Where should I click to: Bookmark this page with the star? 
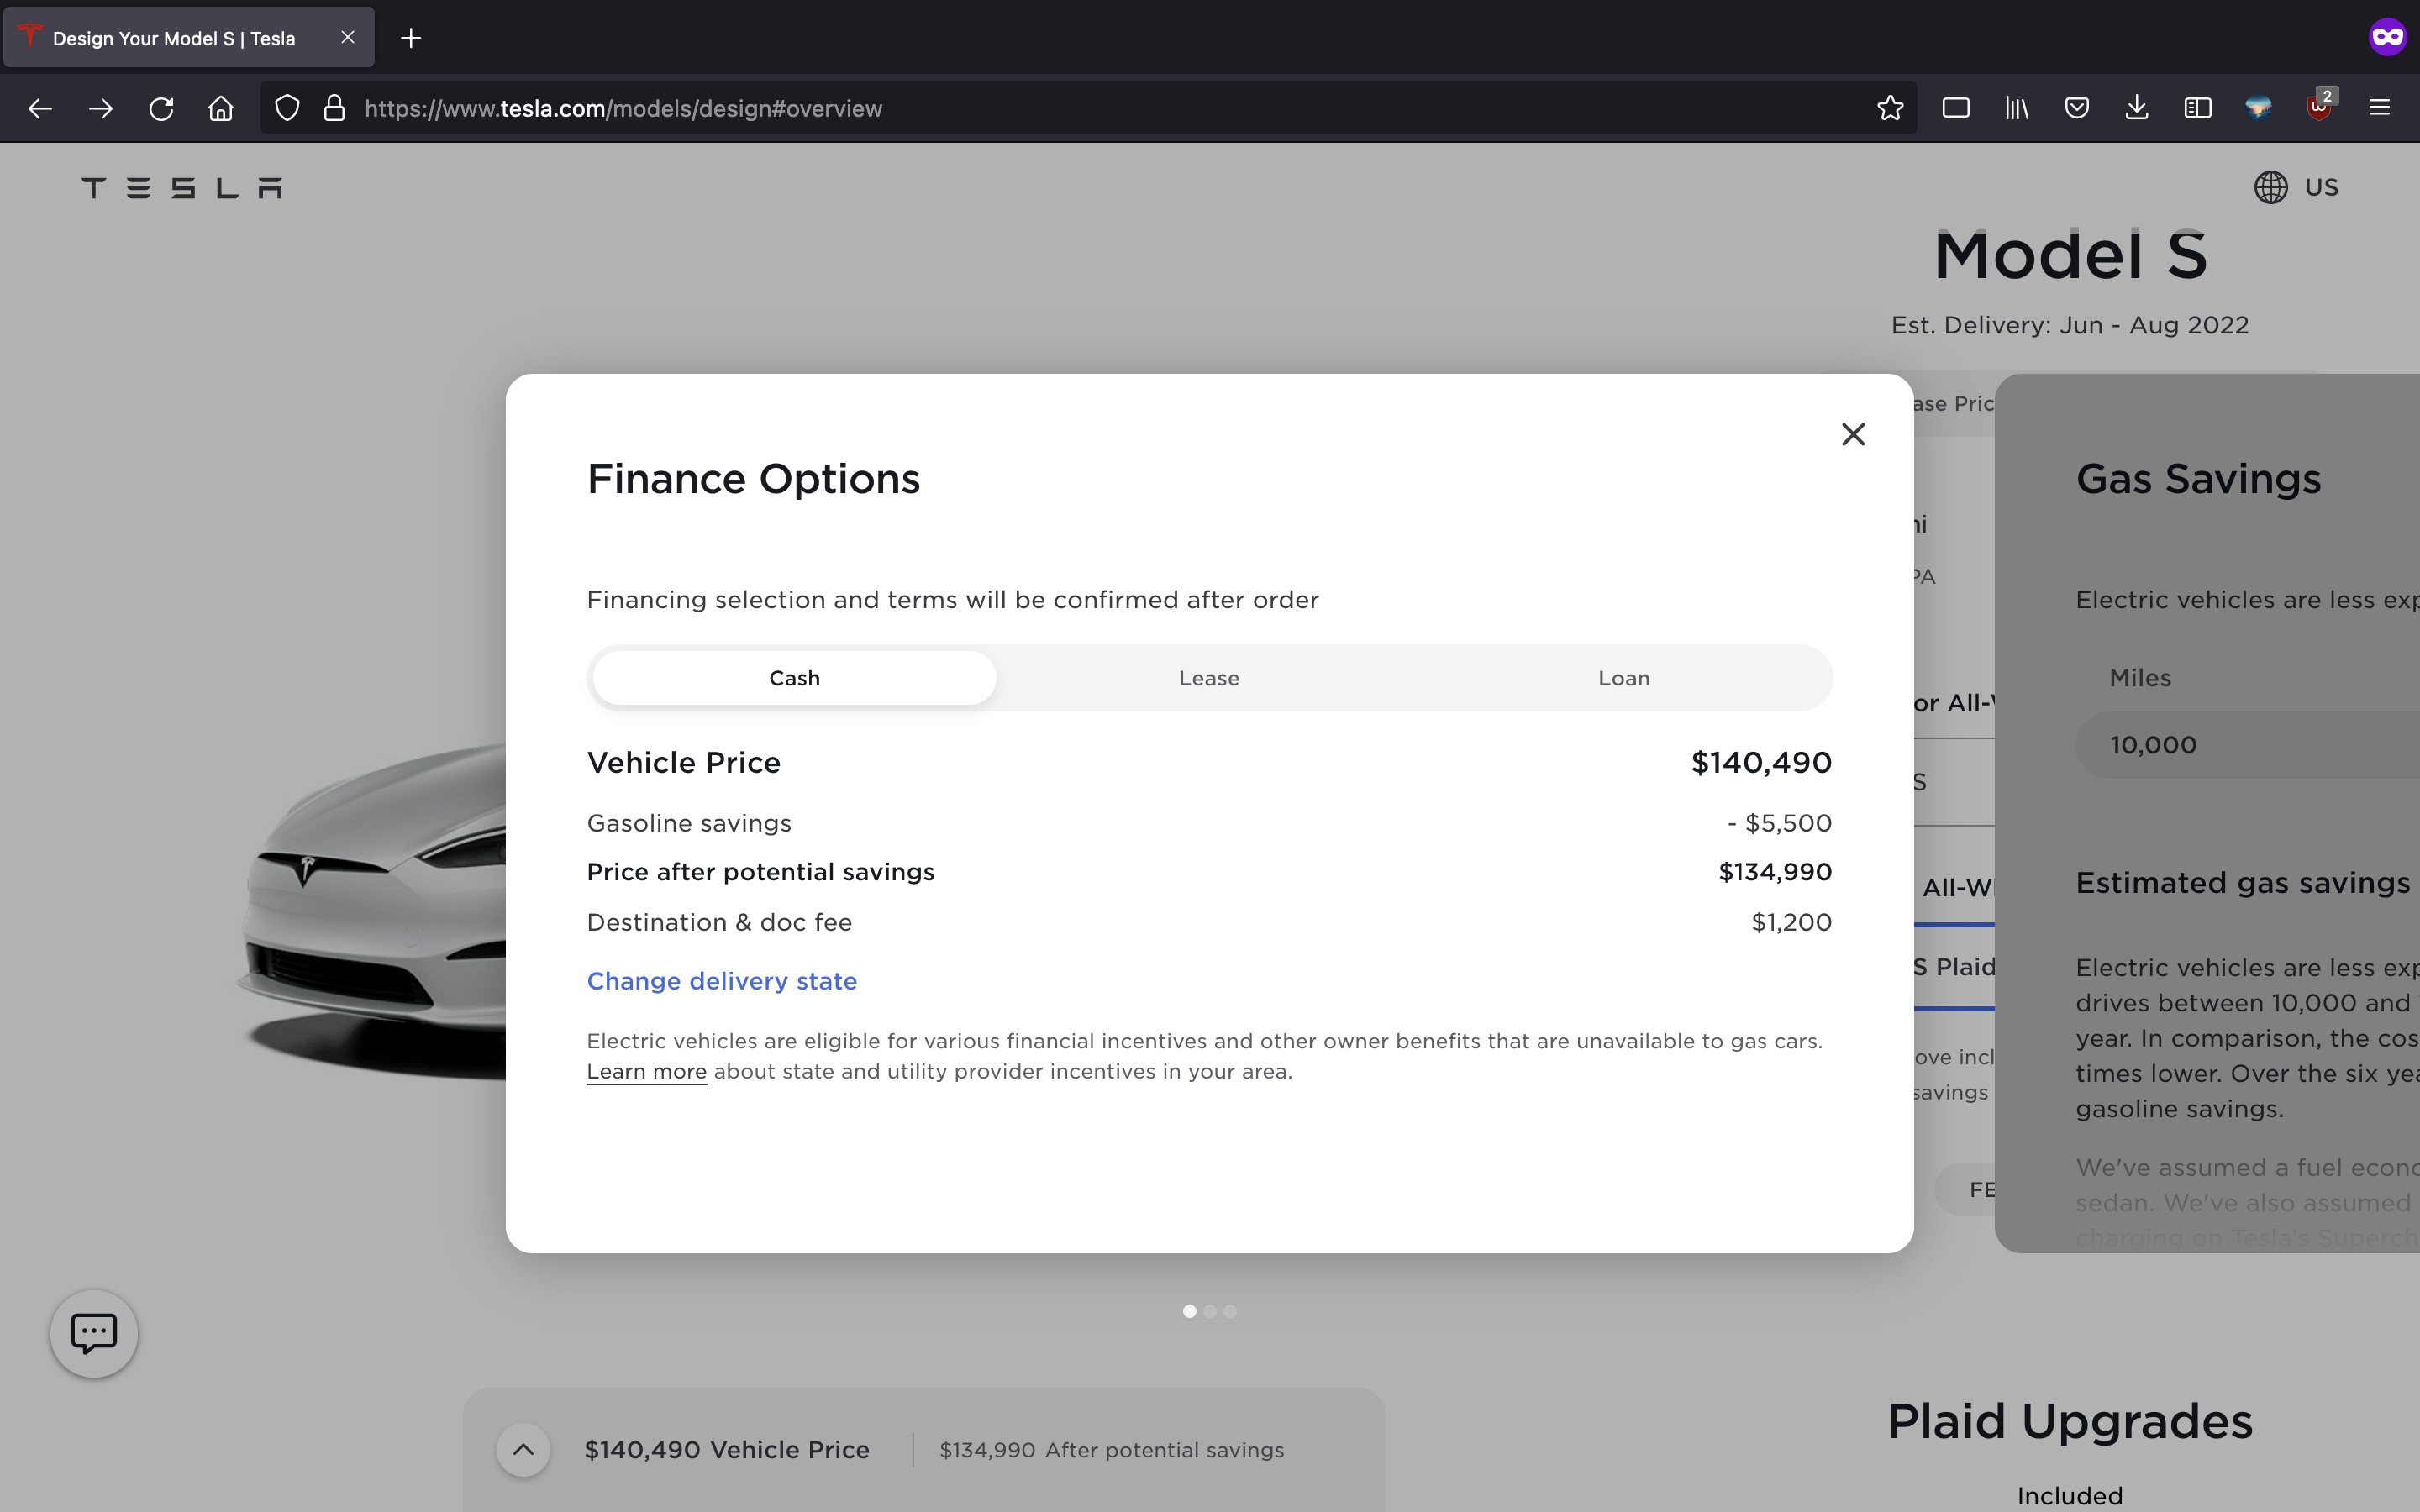tap(1890, 108)
